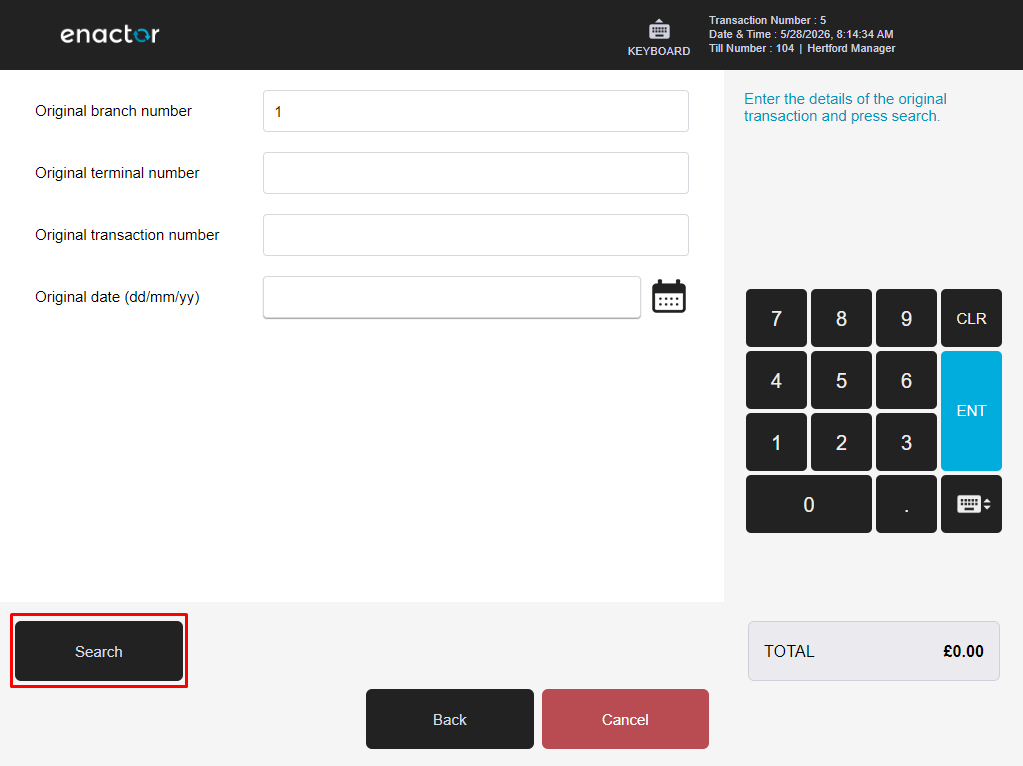Viewport: 1023px width, 766px height.
Task: Focus the Original transaction number field
Action: pos(476,235)
